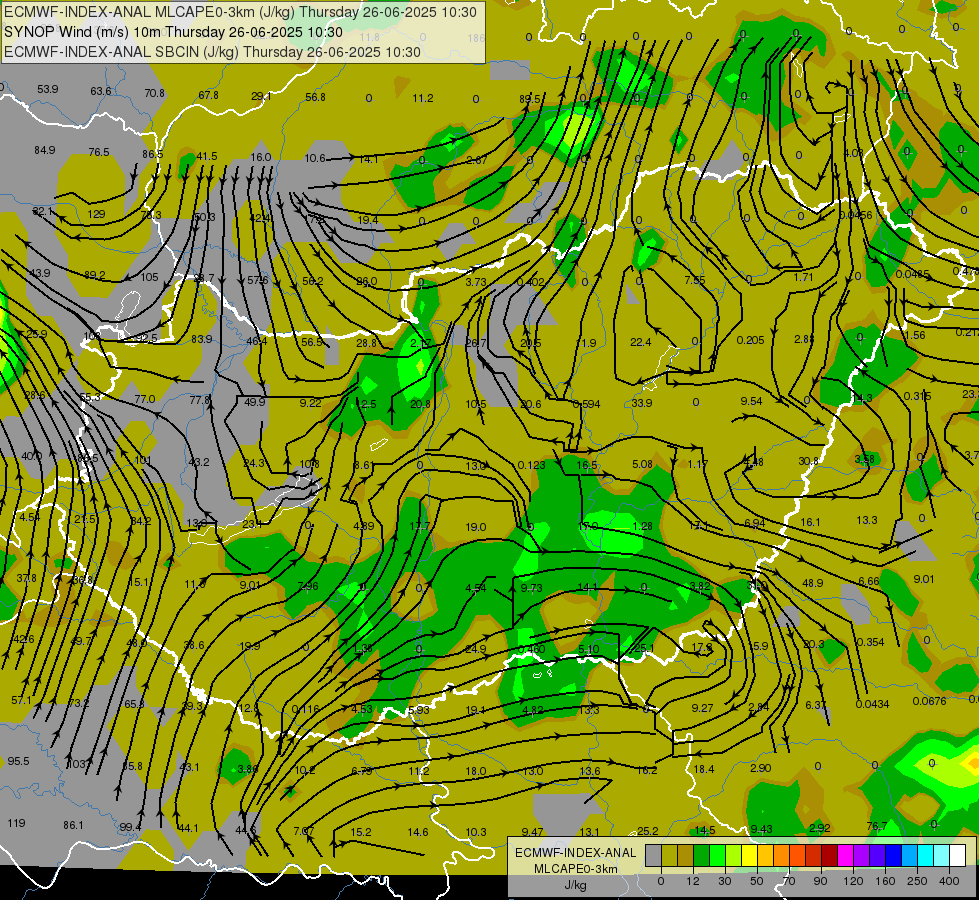This screenshot has height=900, width=979.
Task: Click the cyan legend swatch
Action: click(x=925, y=855)
